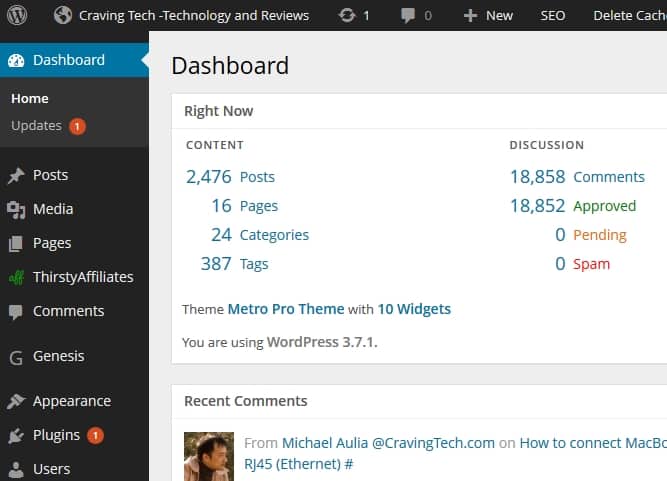
Task: Open the Metro Pro Theme link
Action: [x=286, y=309]
